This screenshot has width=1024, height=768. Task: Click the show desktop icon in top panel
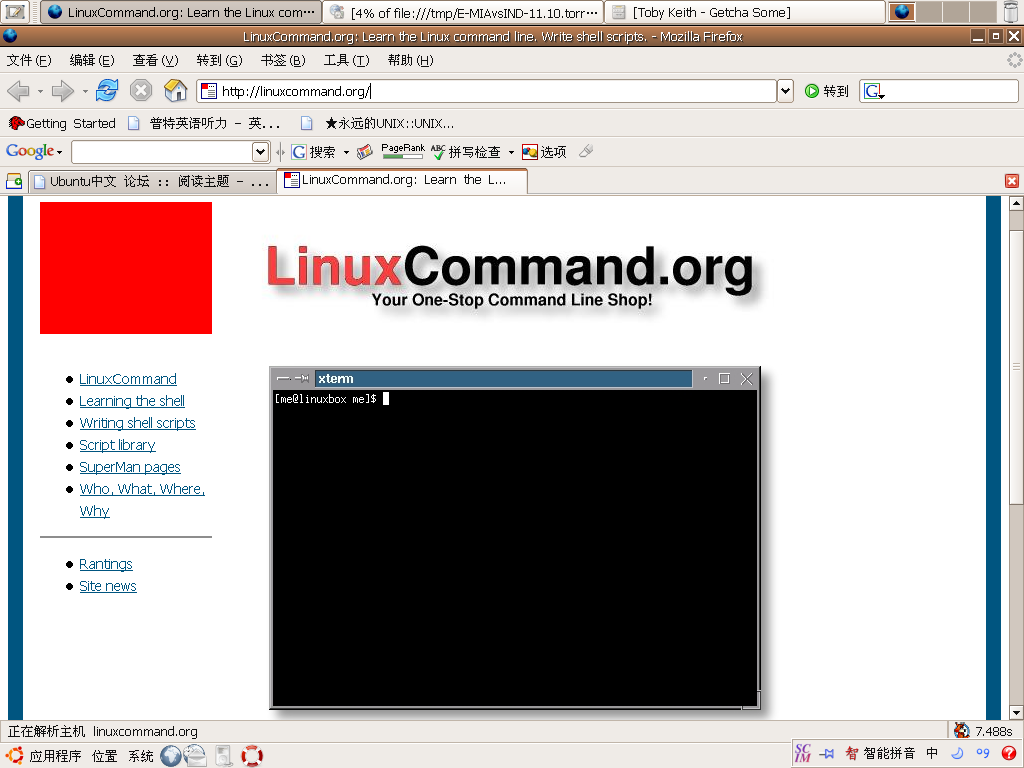[15, 12]
